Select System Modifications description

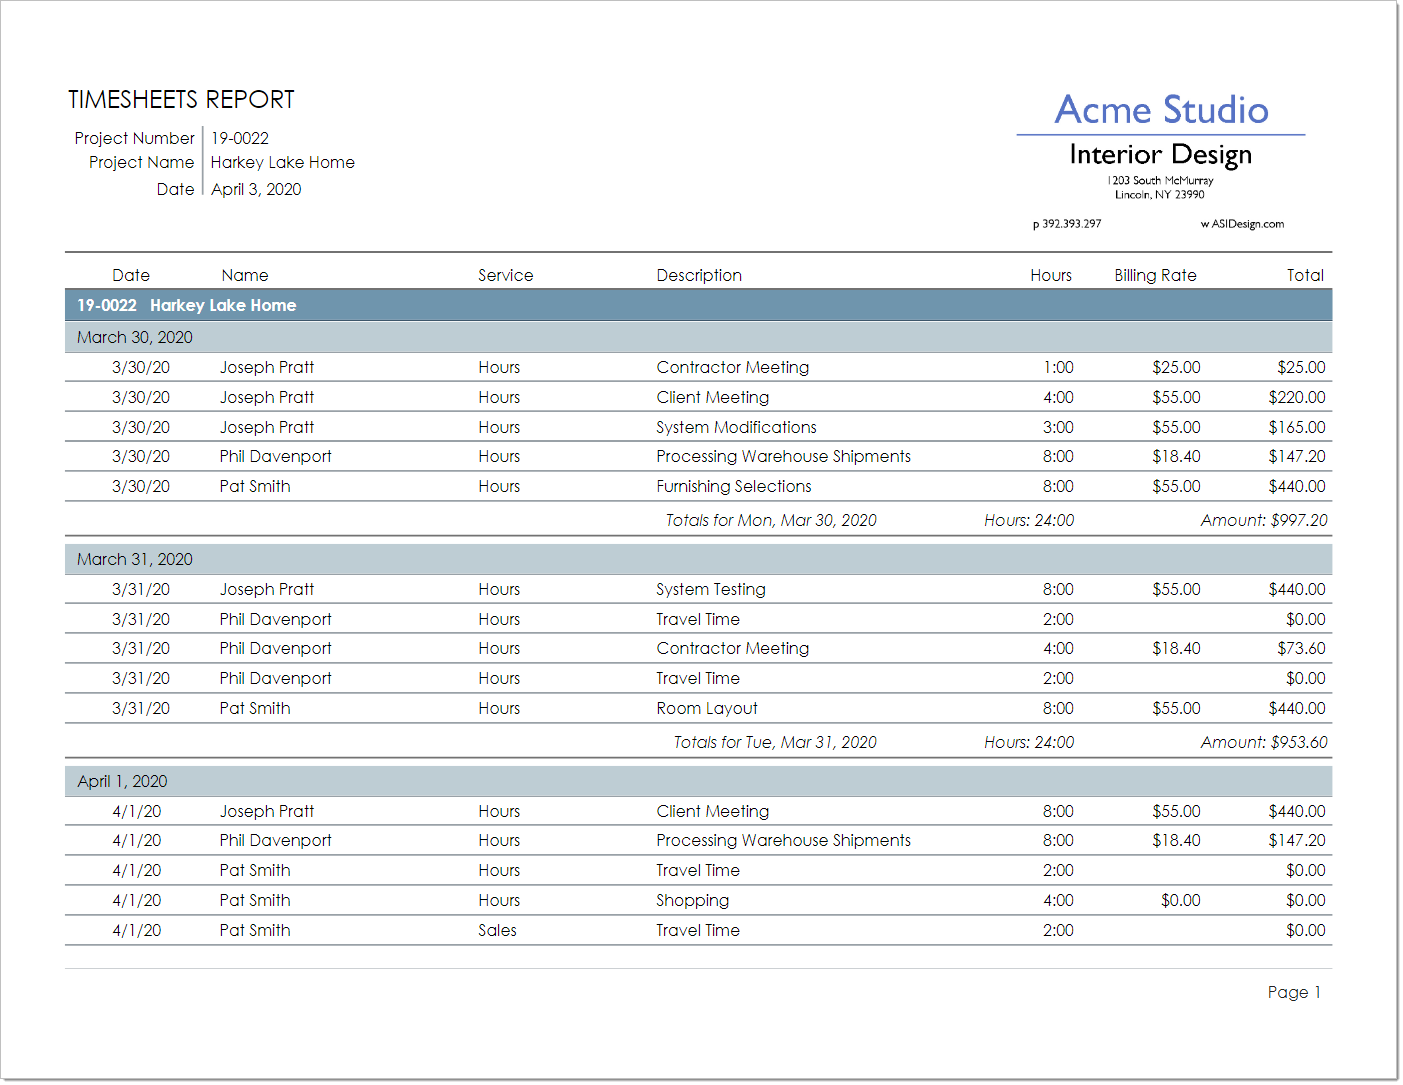pos(736,427)
